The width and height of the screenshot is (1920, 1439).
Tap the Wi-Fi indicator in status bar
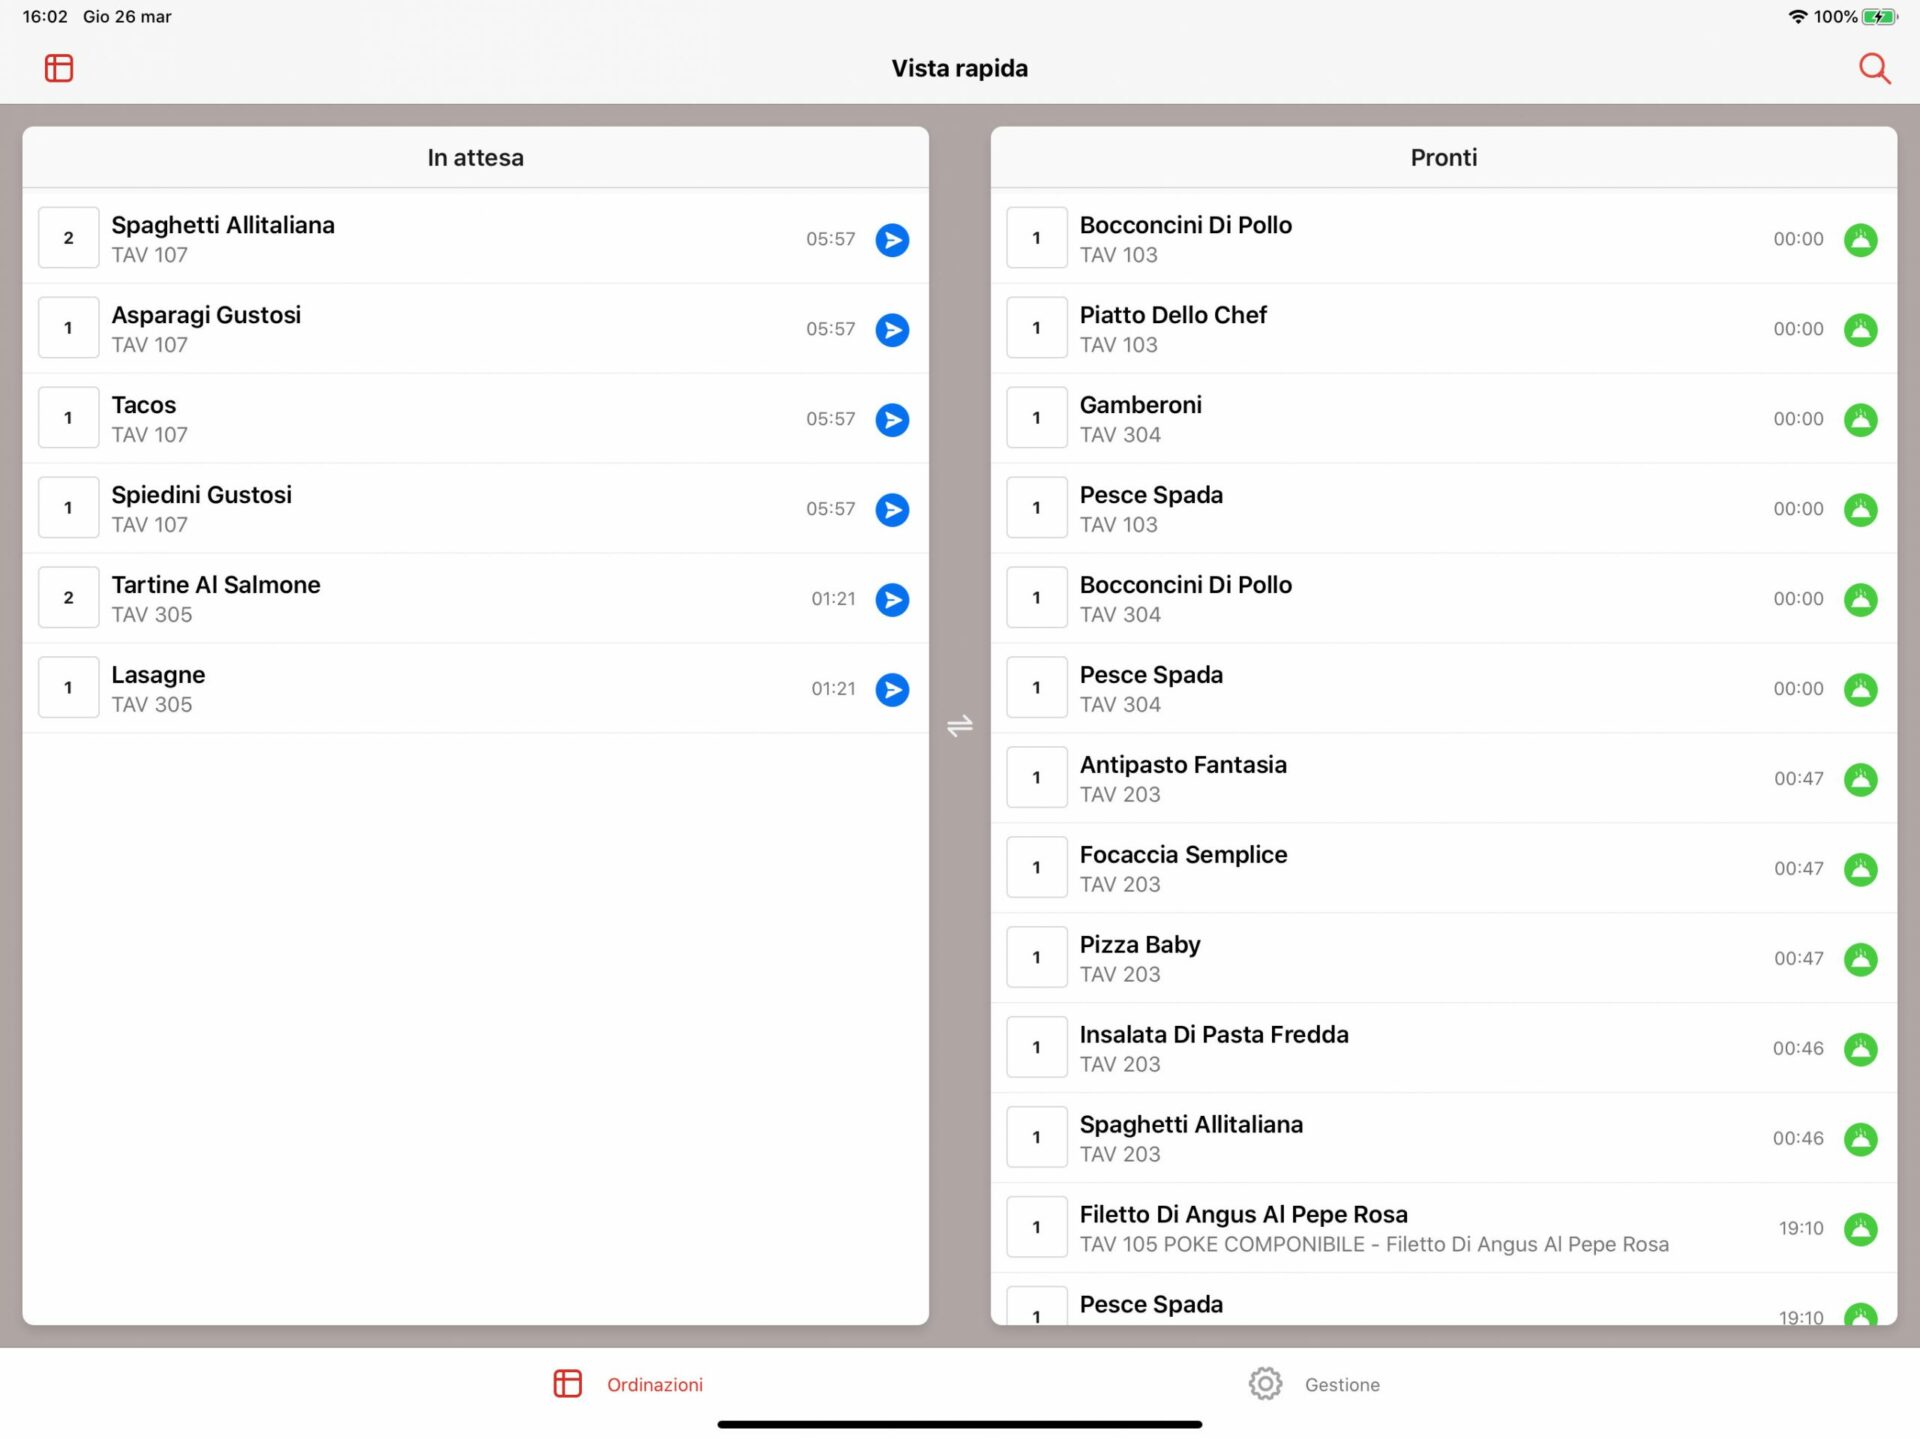[1798, 17]
